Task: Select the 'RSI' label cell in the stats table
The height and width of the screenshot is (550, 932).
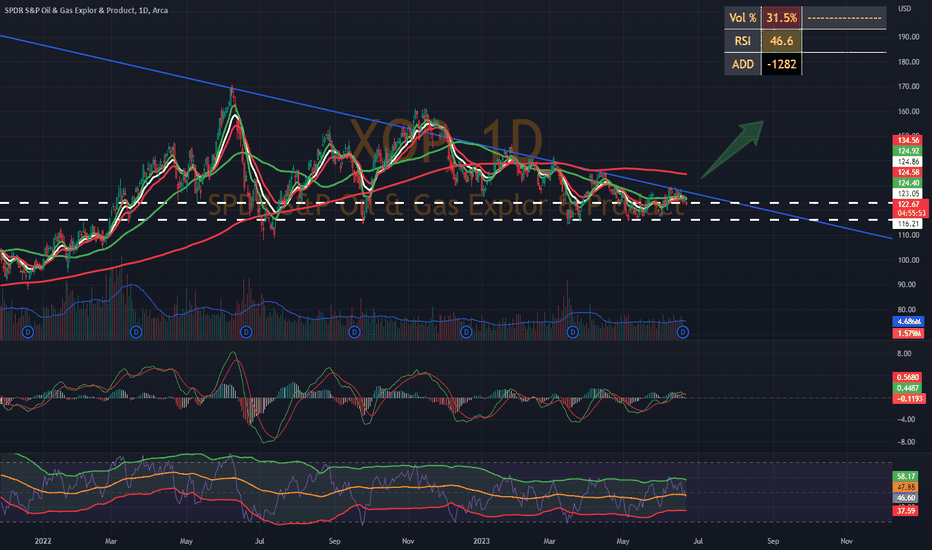Action: [742, 41]
